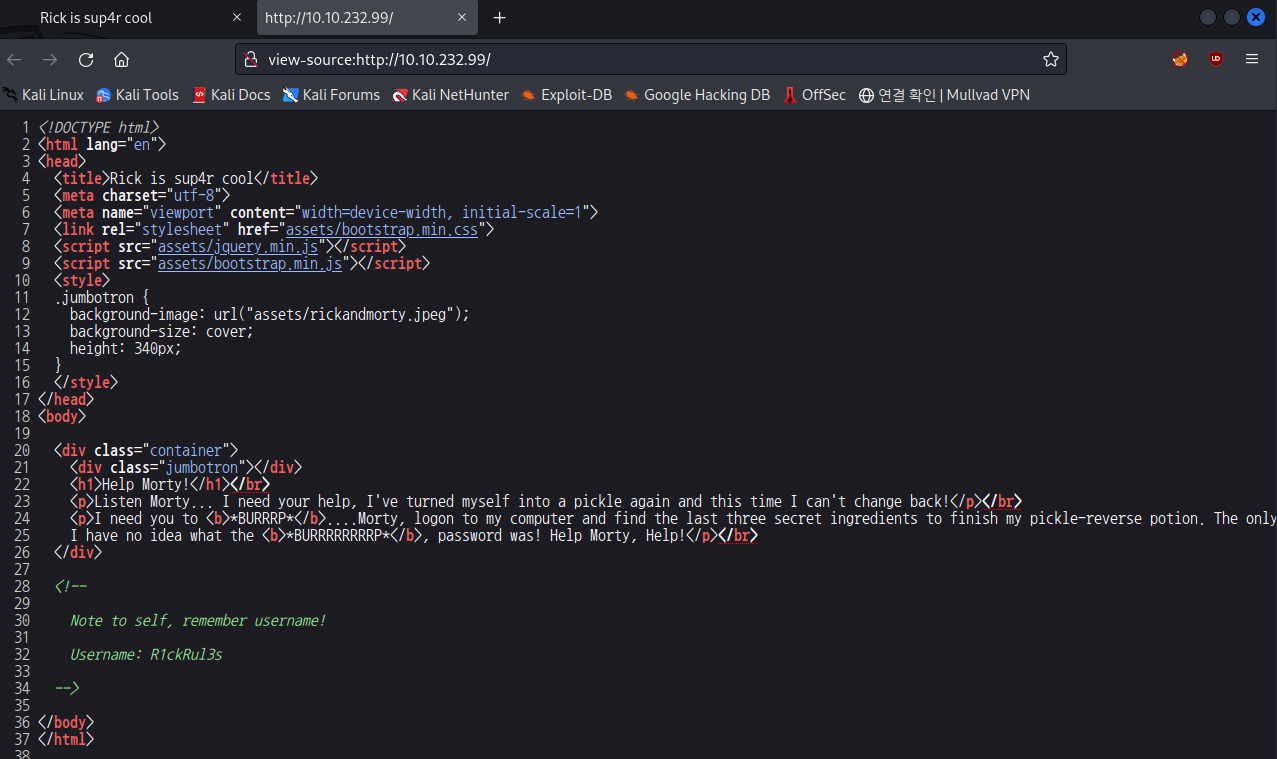Open the Mullvad VPN connection check bookmark
Image resolution: width=1277 pixels, height=759 pixels.
[944, 95]
